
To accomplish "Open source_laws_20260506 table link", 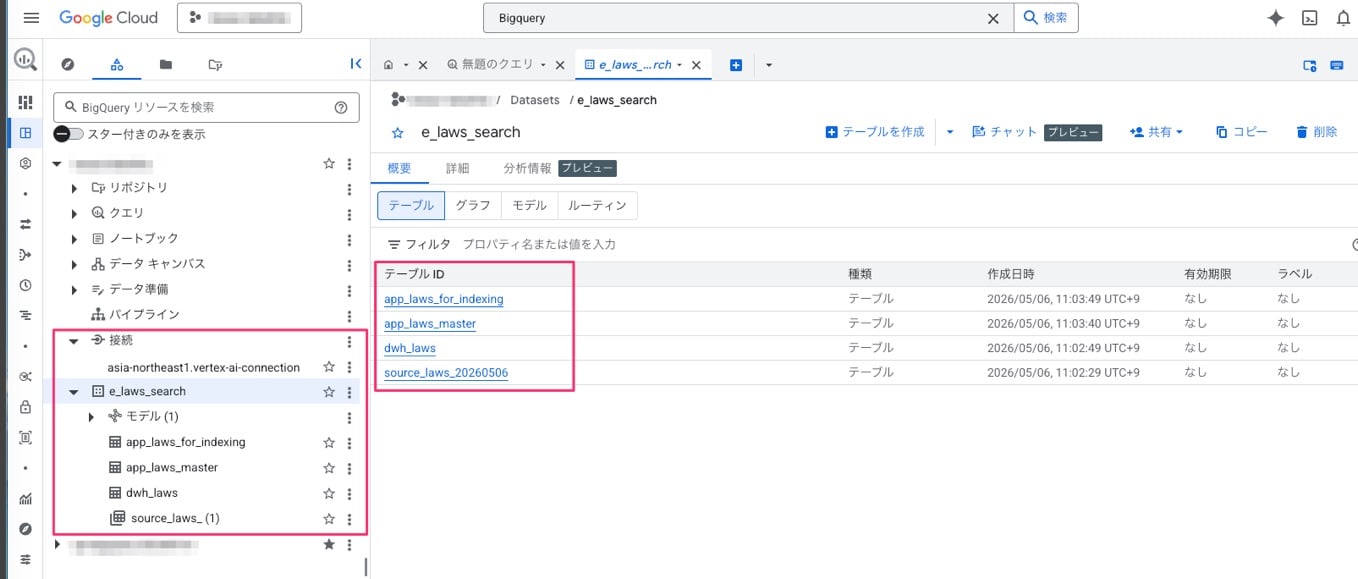I will tap(446, 373).
